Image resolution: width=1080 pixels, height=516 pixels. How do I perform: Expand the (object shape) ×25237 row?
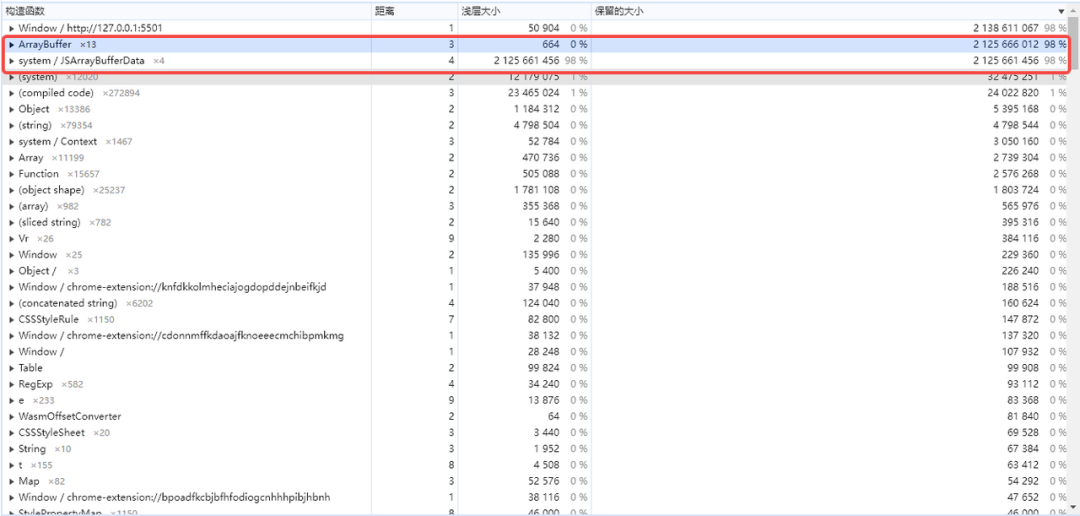coord(12,190)
